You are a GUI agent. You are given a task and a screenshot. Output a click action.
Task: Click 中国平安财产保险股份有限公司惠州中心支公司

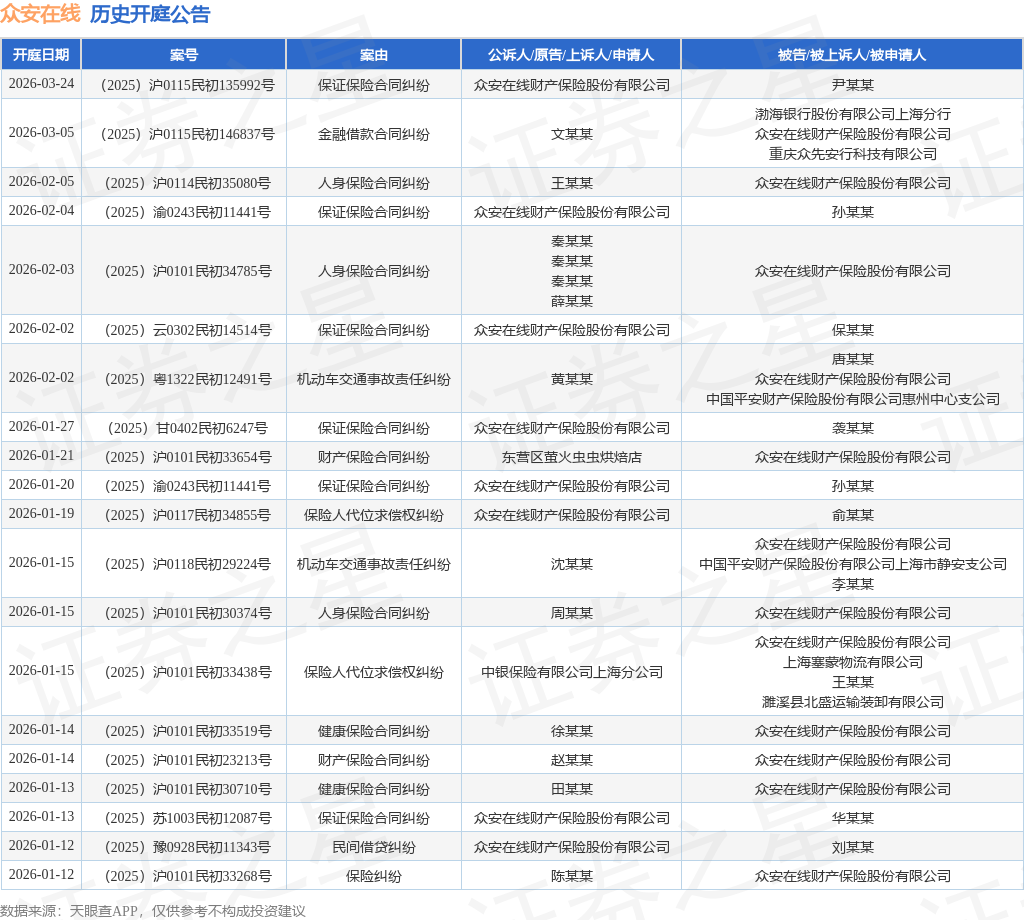click(852, 399)
